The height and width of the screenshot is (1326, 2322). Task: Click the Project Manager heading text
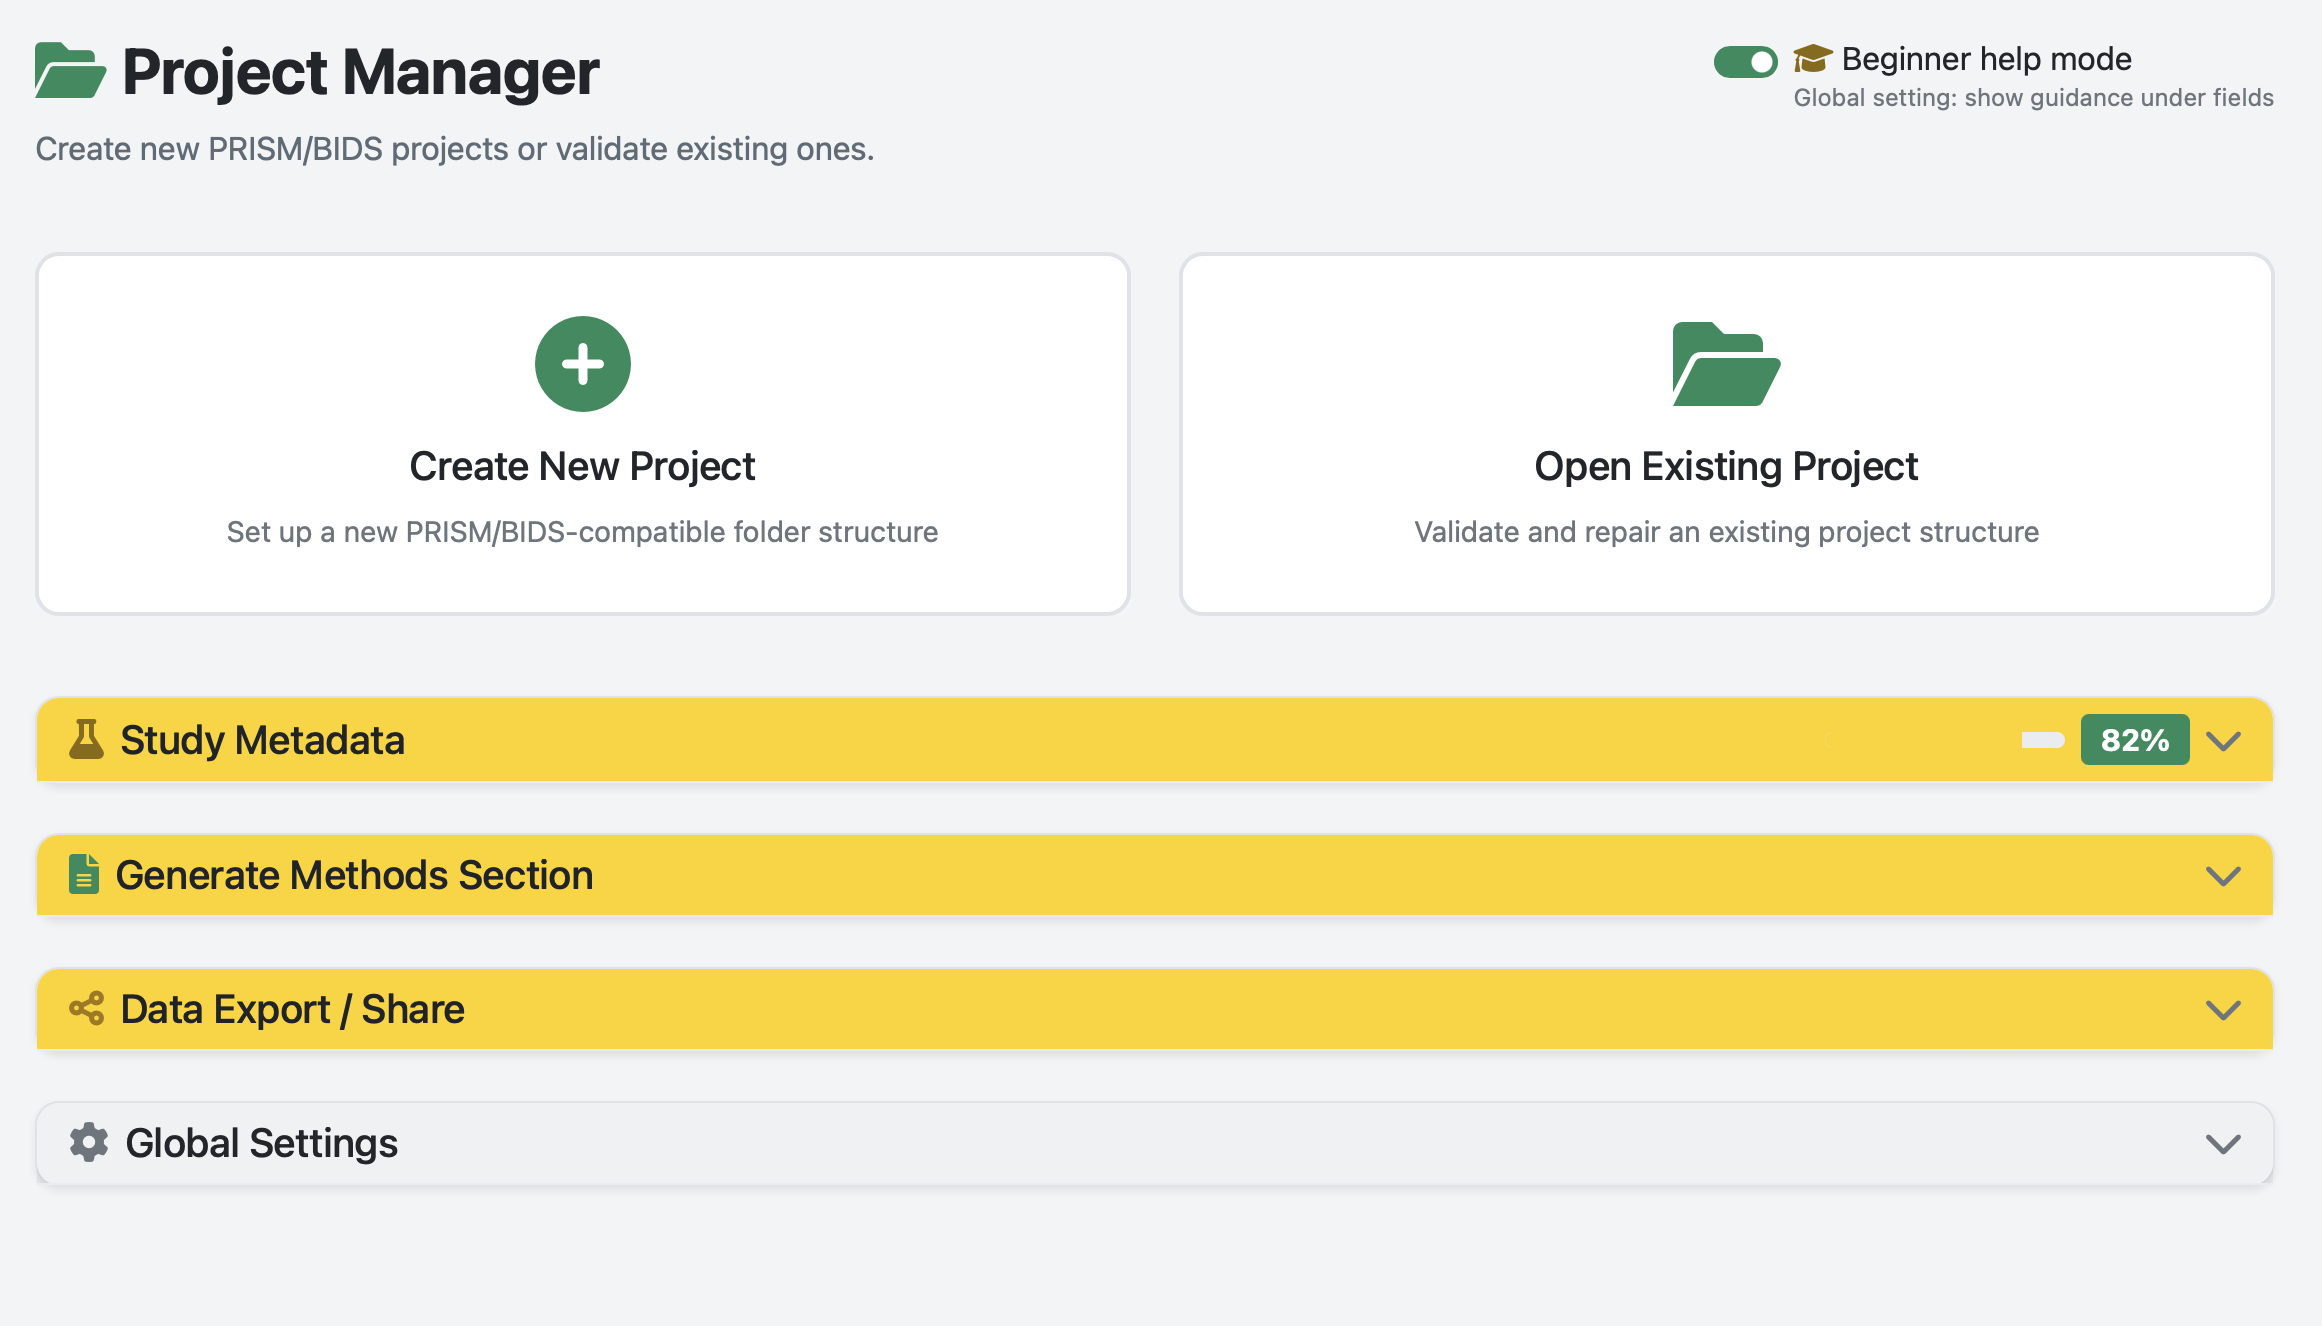pyautogui.click(x=360, y=72)
